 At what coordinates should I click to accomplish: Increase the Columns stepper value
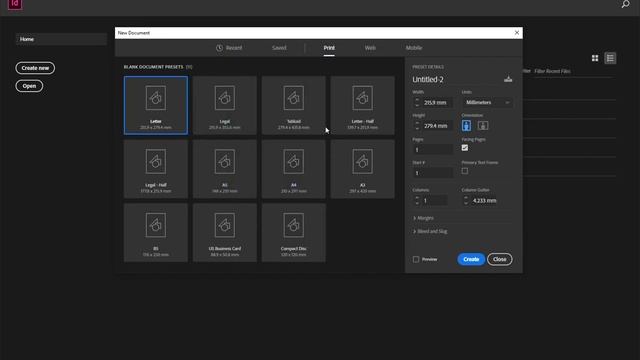[x=417, y=198]
